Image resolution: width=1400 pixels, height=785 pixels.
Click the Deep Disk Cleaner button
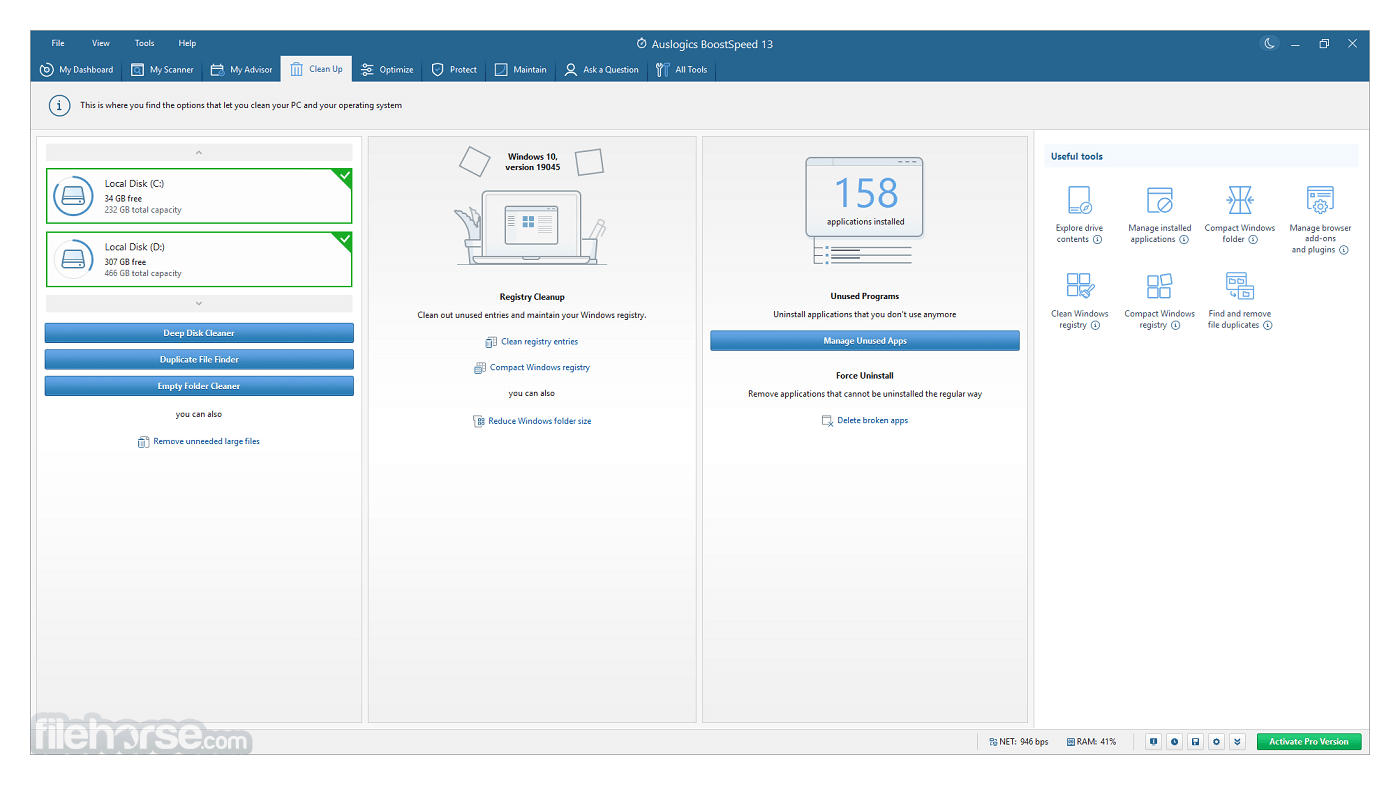(199, 333)
